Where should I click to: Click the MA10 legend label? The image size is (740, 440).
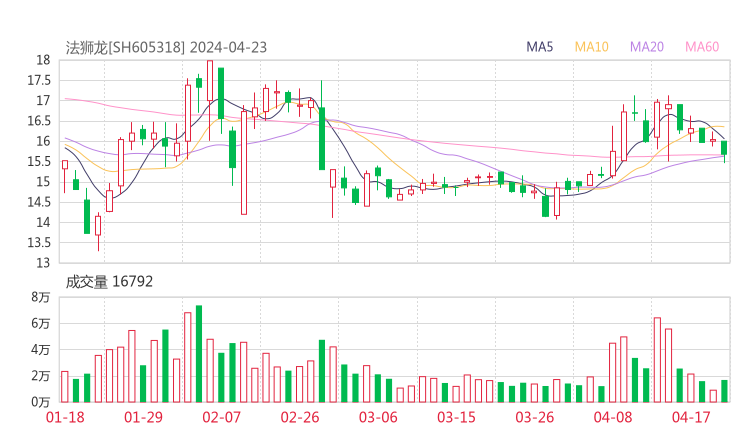591,47
